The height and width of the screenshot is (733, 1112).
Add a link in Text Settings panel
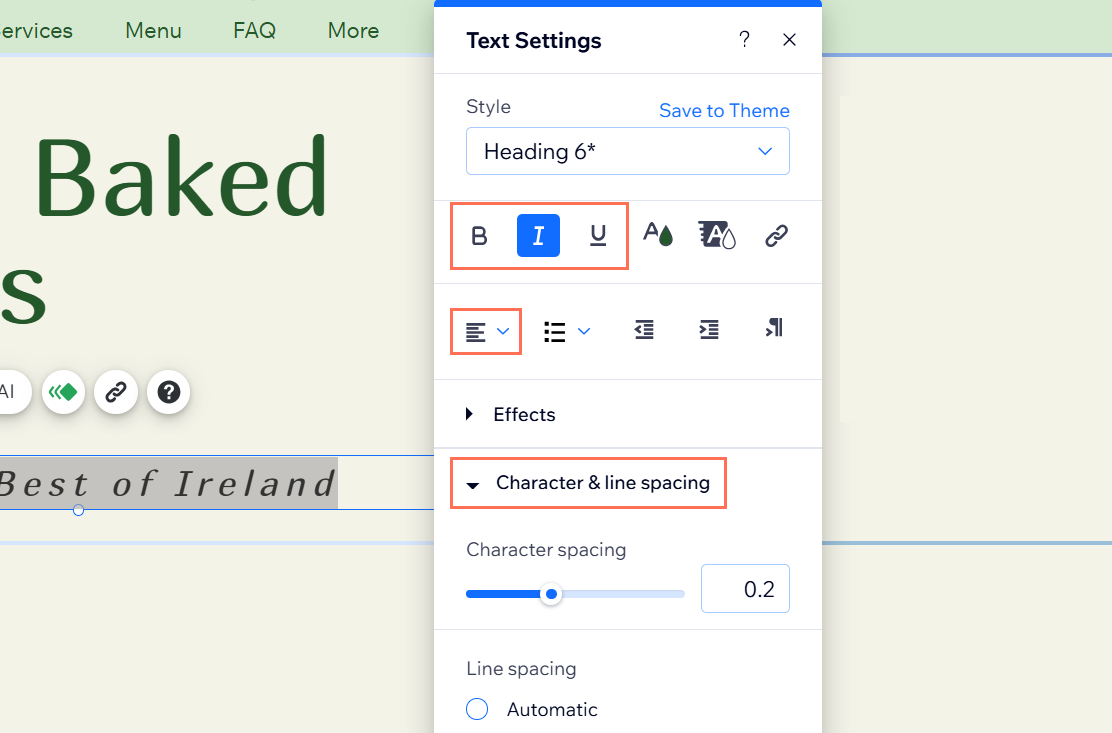(x=777, y=235)
